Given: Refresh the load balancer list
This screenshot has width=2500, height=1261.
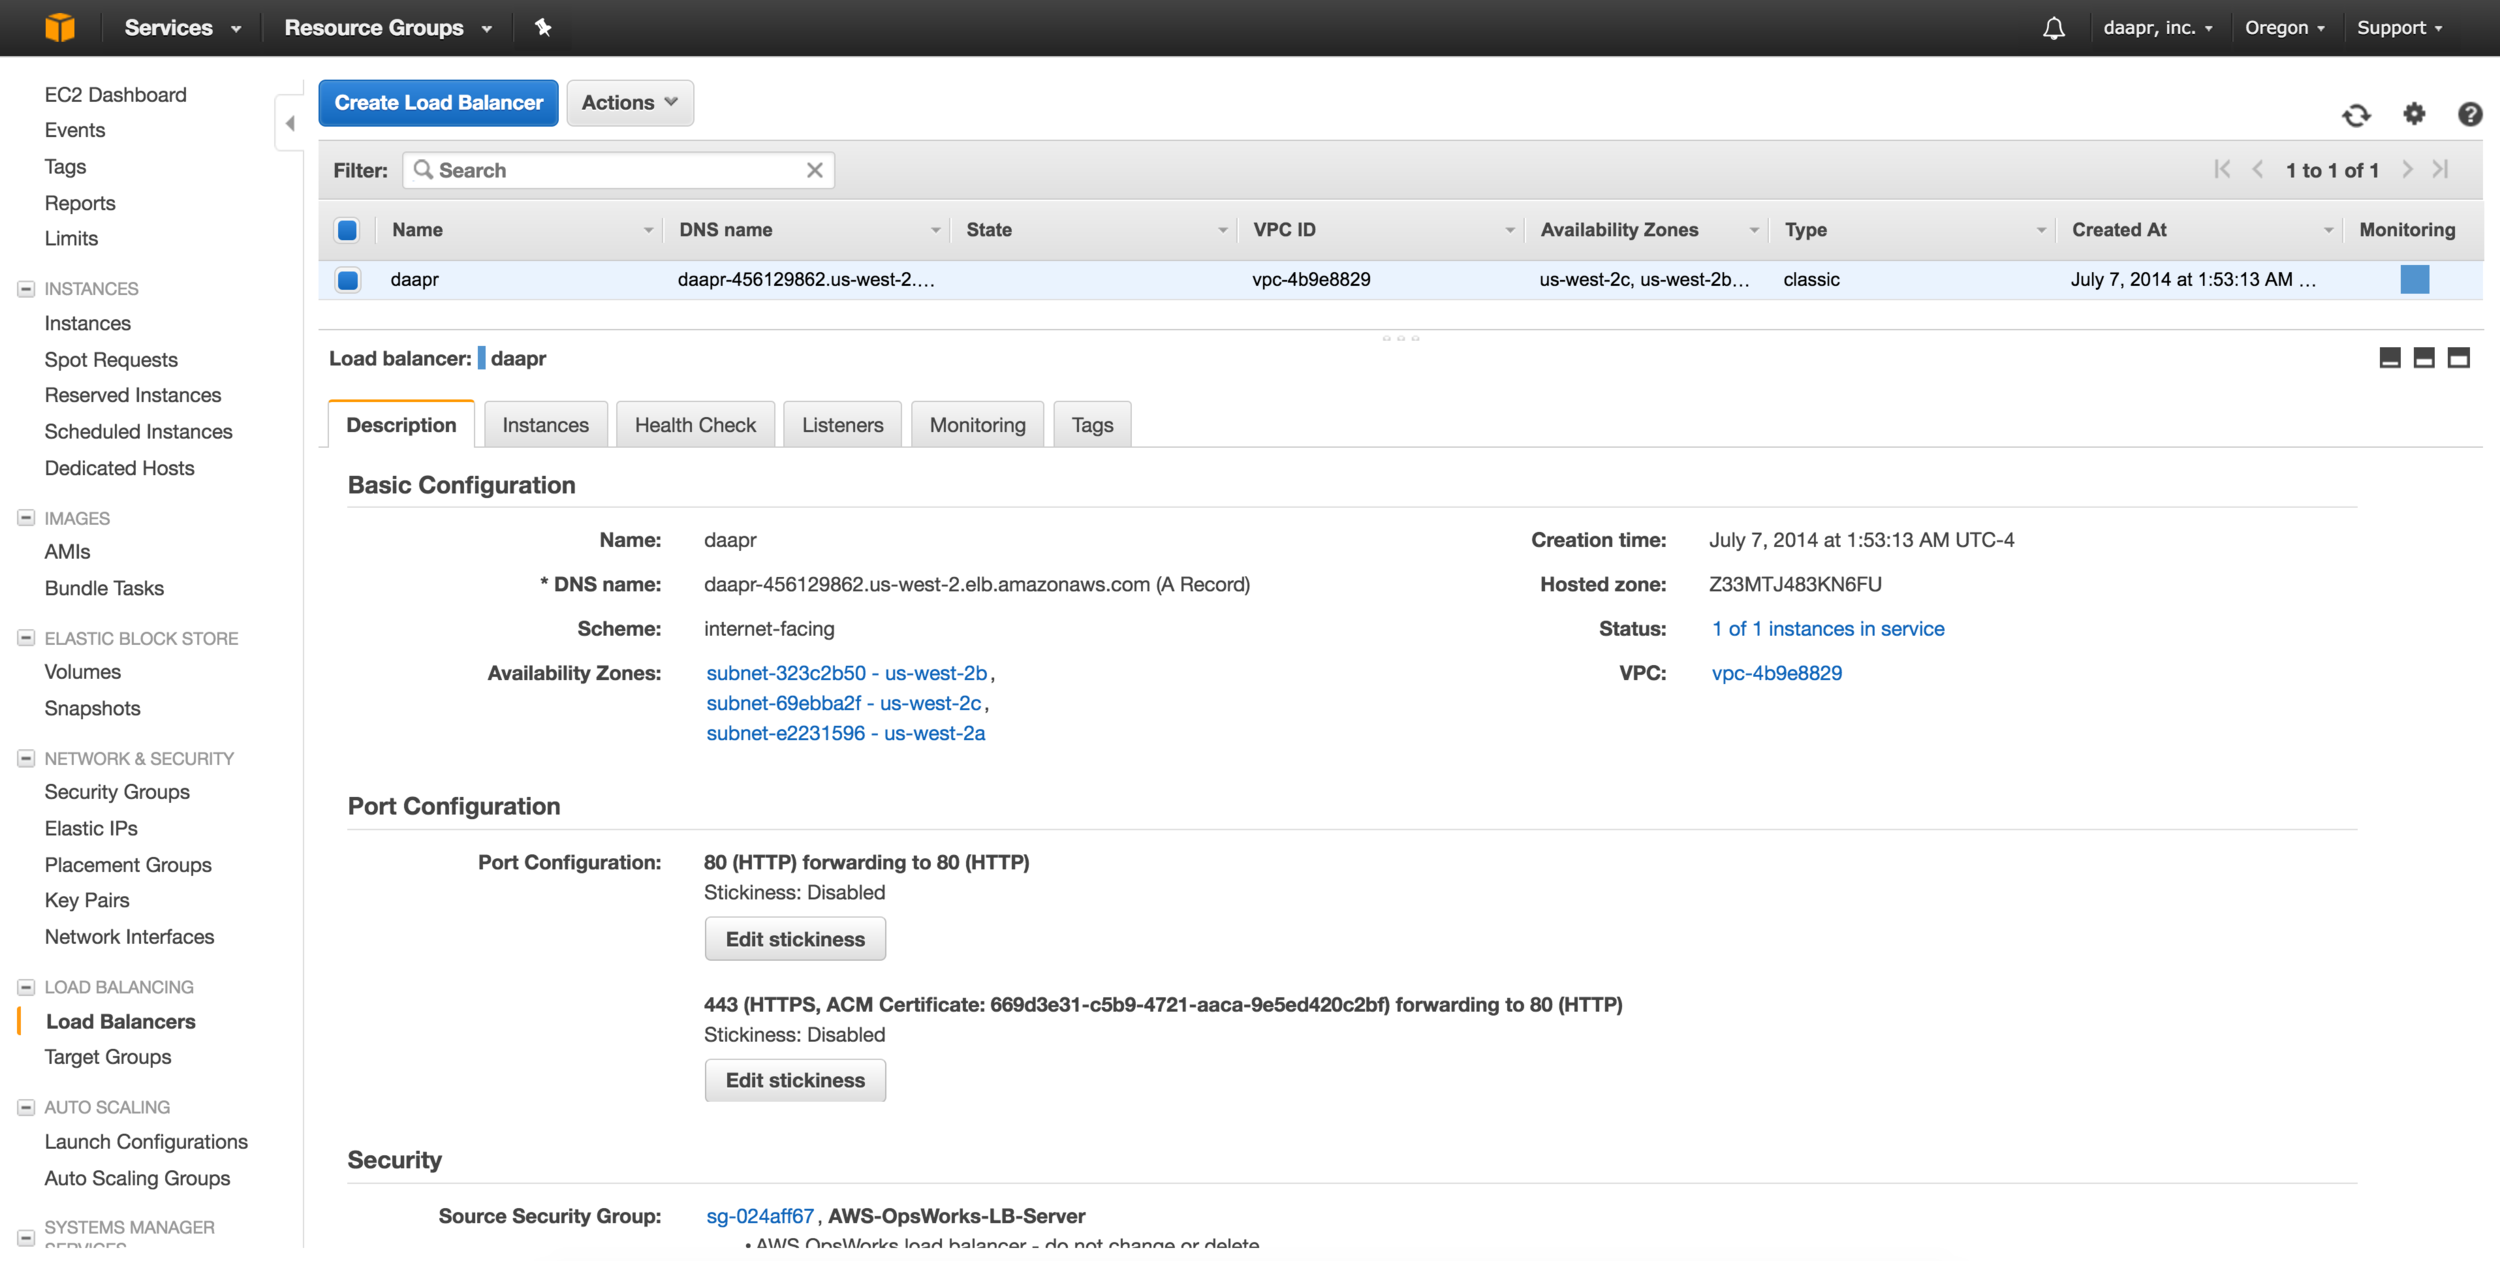Looking at the screenshot, I should tap(2356, 115).
